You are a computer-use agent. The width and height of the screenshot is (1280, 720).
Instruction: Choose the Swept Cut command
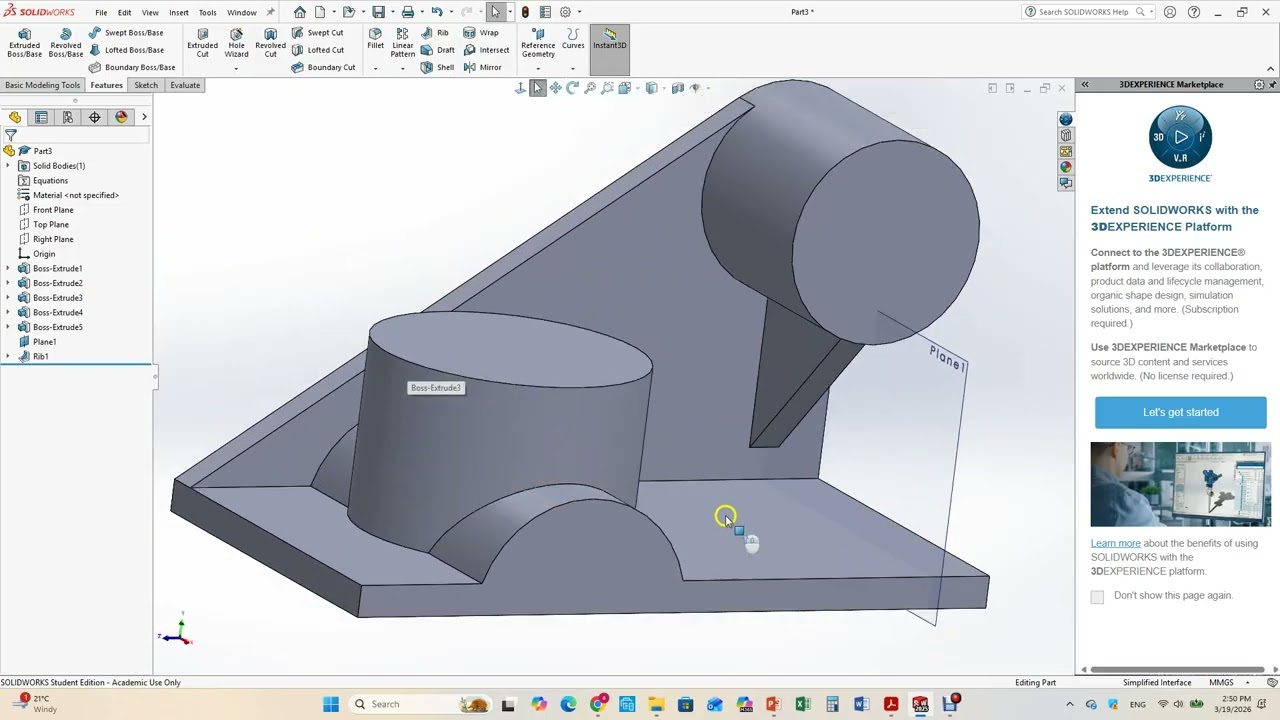pos(318,33)
